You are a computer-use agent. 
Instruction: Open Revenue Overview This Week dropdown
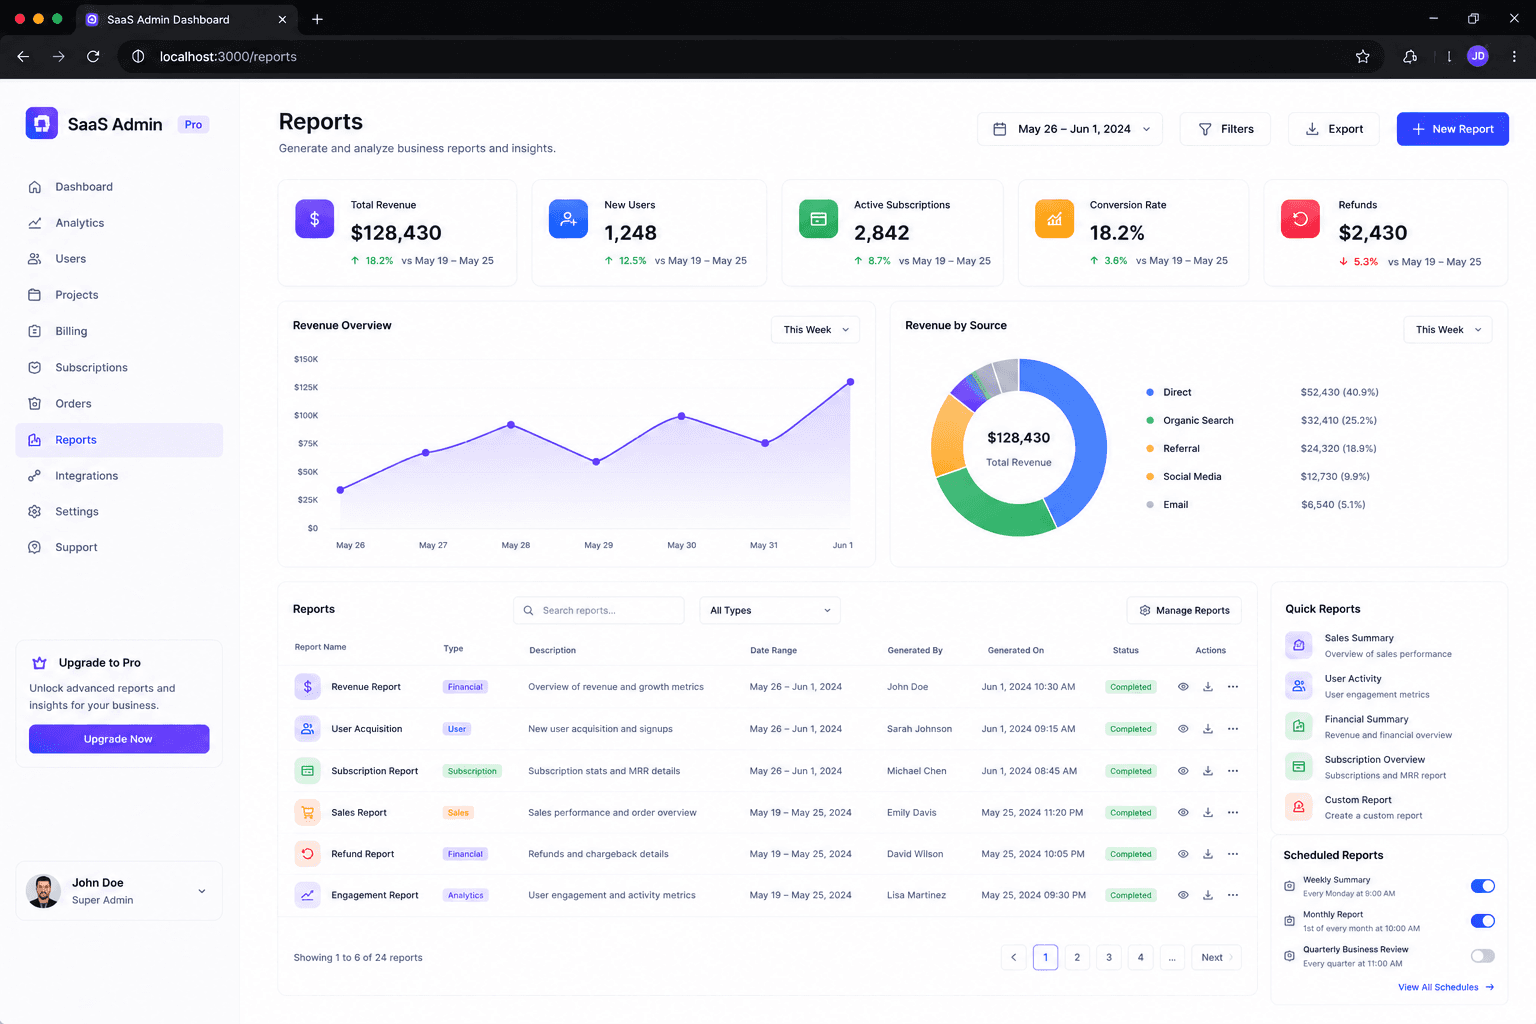click(x=815, y=330)
